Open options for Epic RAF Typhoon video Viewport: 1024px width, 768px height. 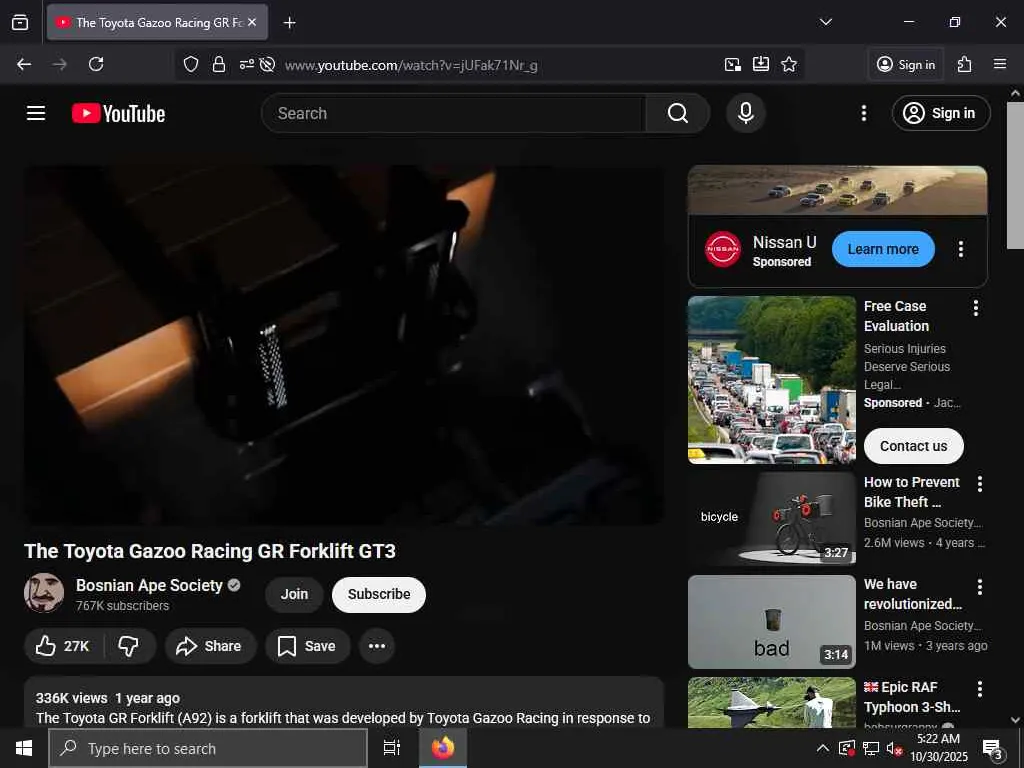coord(980,688)
